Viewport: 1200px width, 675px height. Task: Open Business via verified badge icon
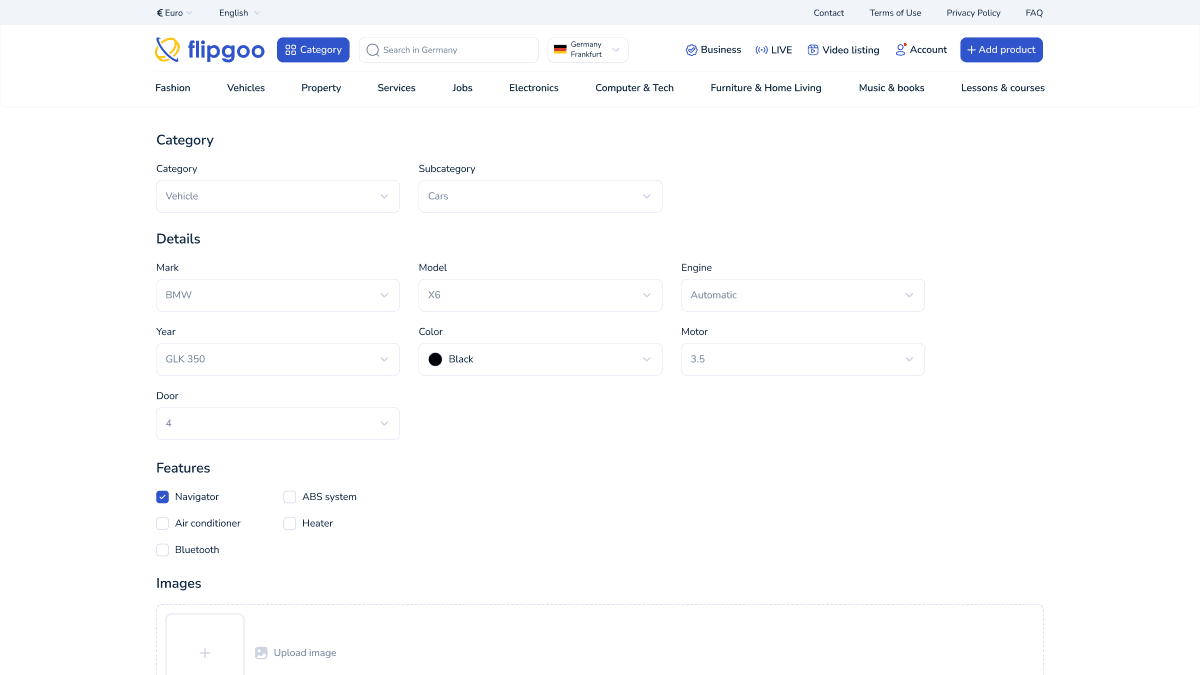click(x=691, y=50)
